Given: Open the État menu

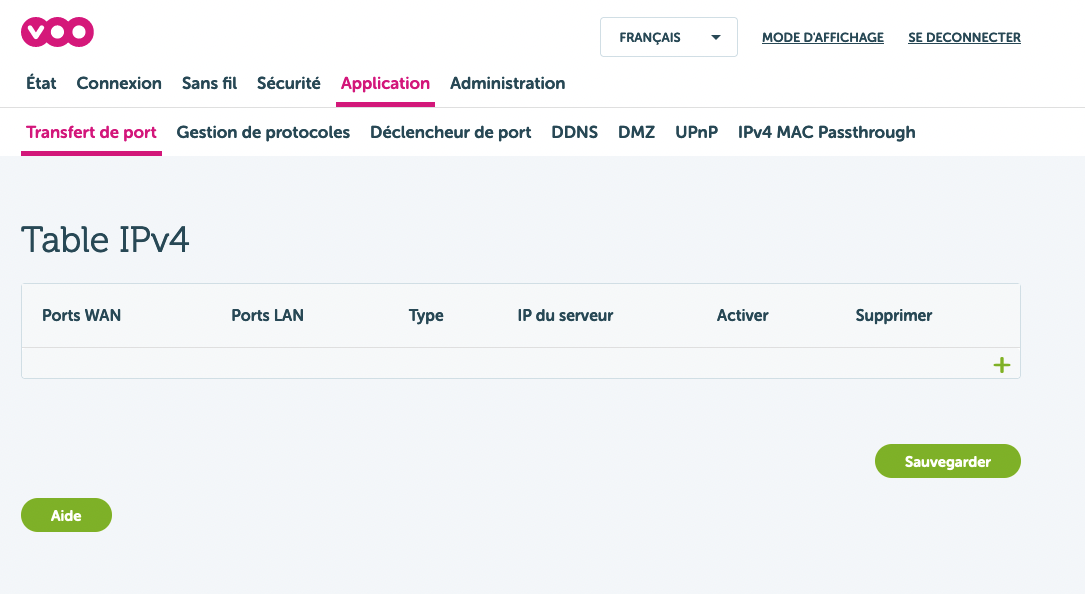Looking at the screenshot, I should pos(41,83).
